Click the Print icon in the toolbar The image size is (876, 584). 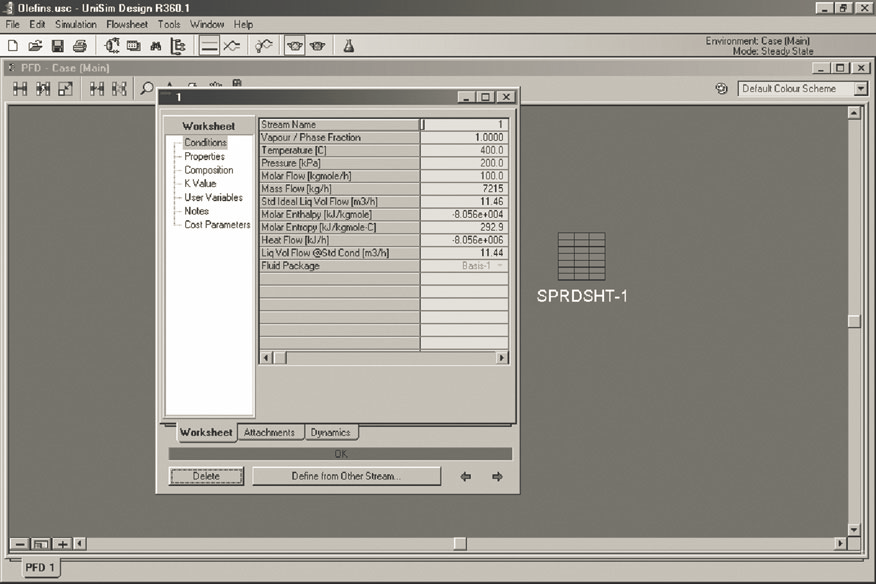point(79,46)
